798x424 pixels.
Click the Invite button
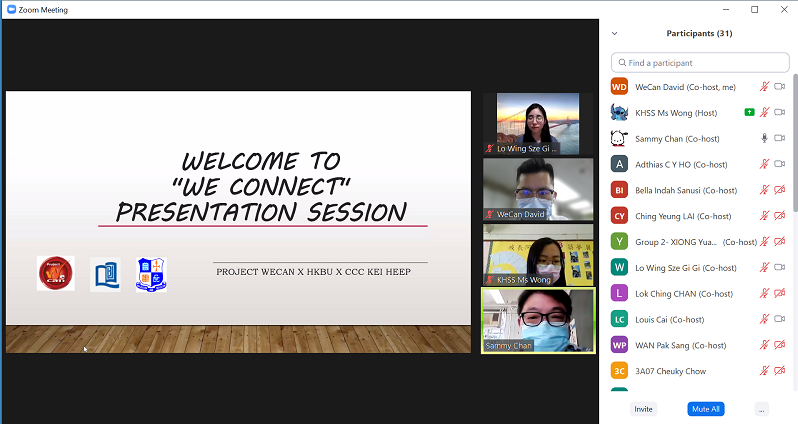643,409
